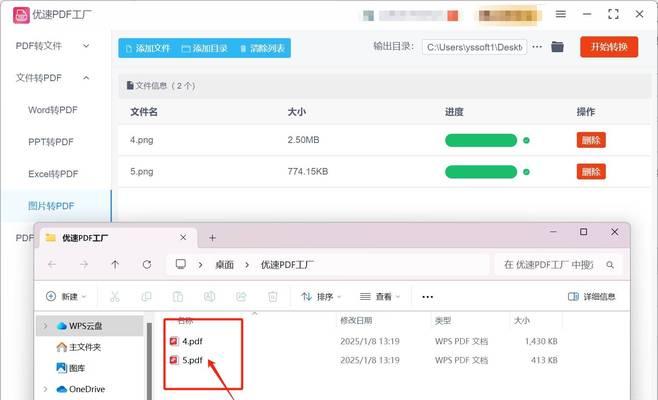658x400 pixels.
Task: Open output folder icon next to path
Action: 557,47
